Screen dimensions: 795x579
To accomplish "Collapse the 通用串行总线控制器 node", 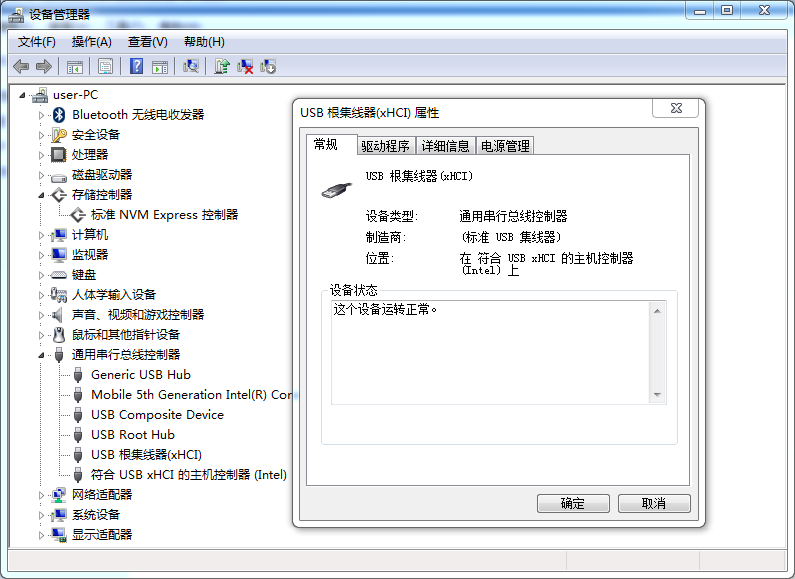I will (42, 355).
